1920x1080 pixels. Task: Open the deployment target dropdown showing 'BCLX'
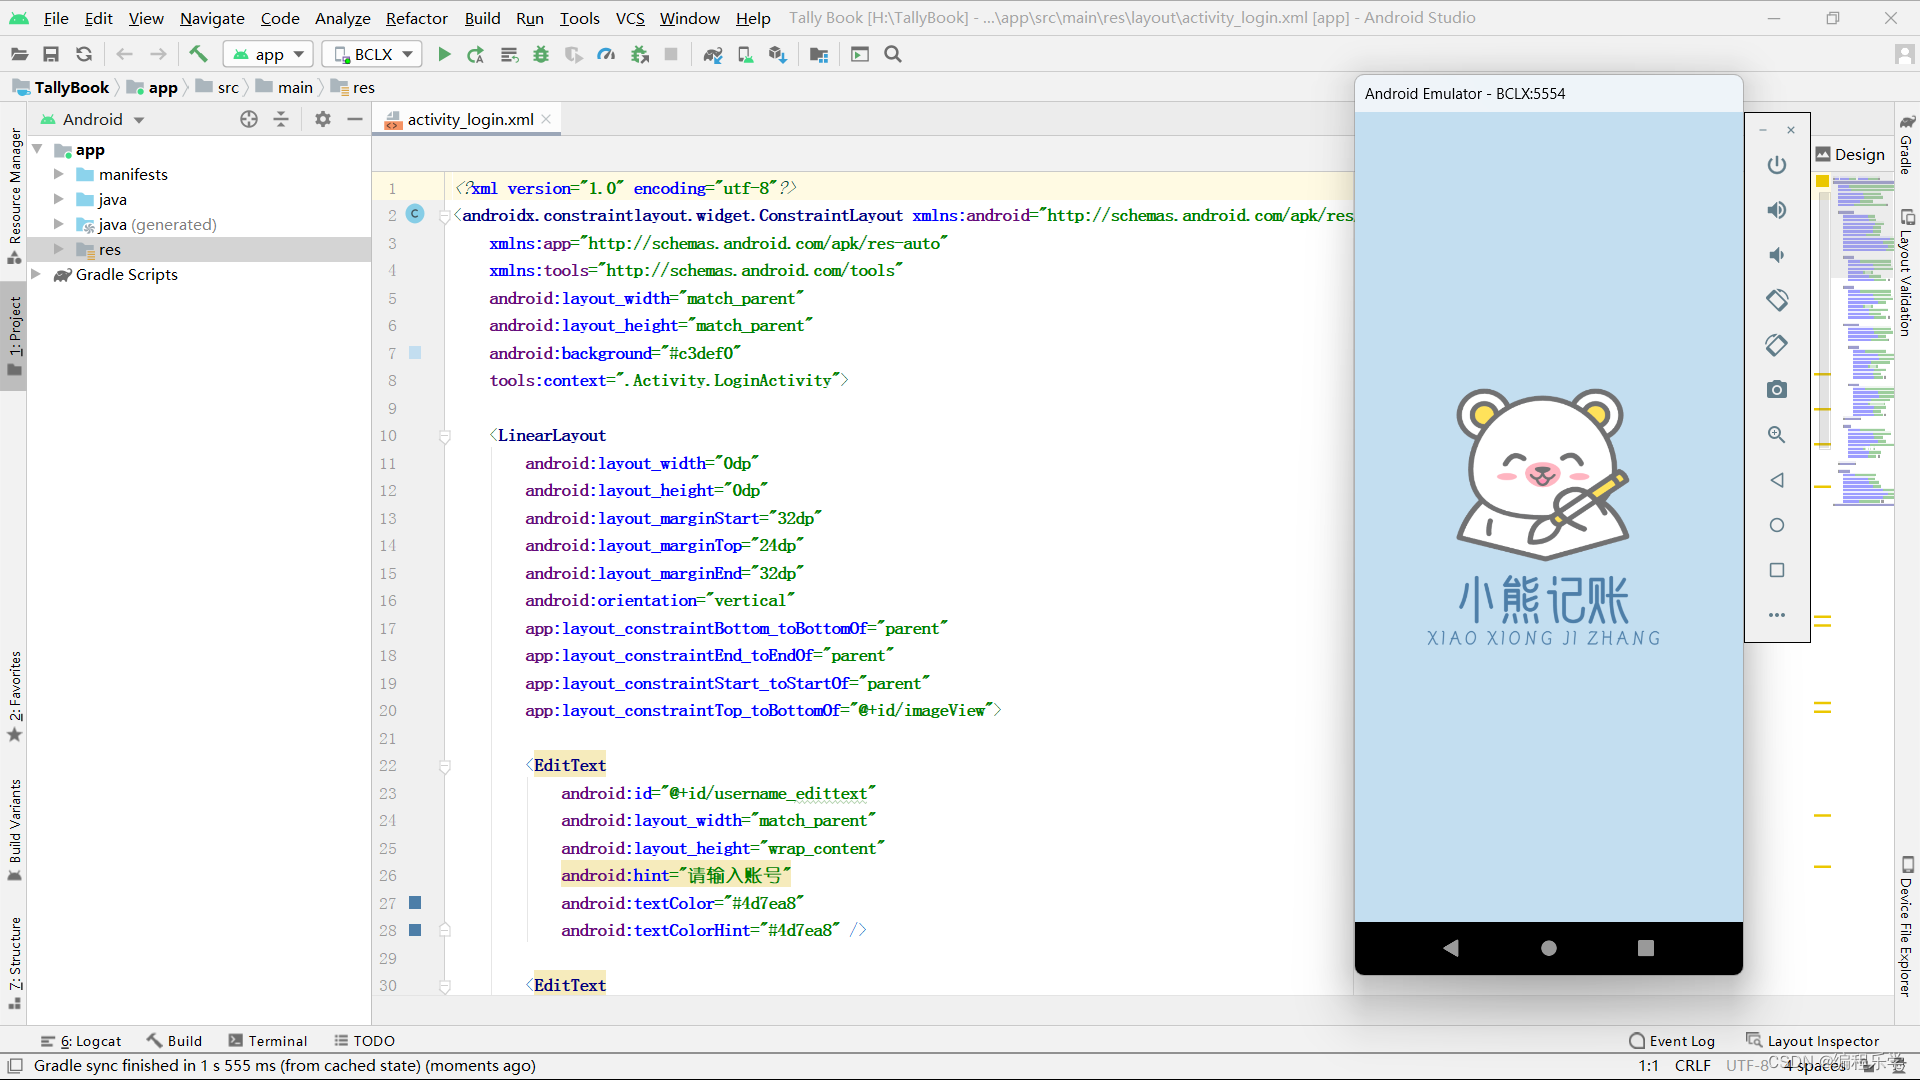click(371, 54)
